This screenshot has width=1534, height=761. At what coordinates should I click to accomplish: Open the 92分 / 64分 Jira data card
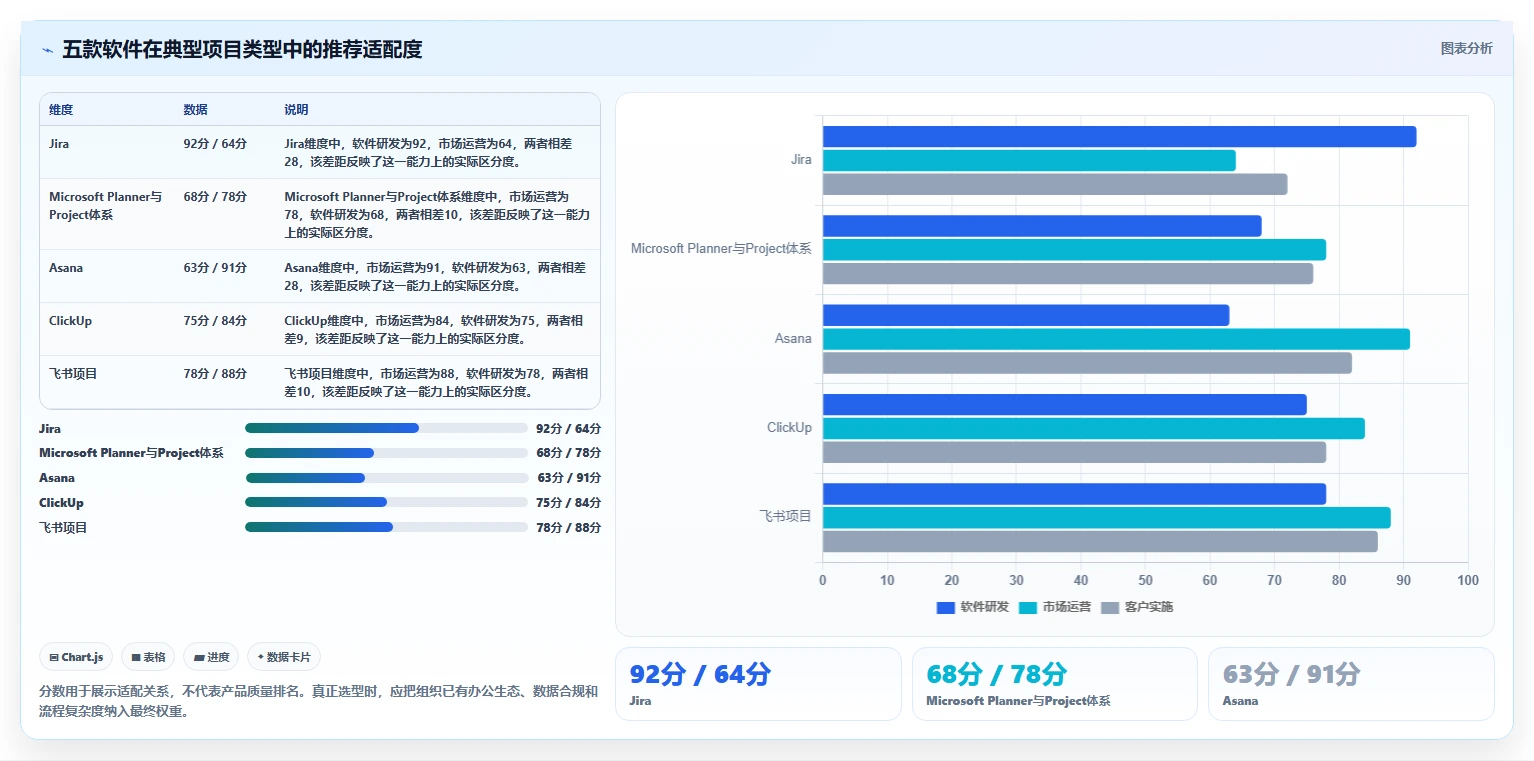(758, 684)
